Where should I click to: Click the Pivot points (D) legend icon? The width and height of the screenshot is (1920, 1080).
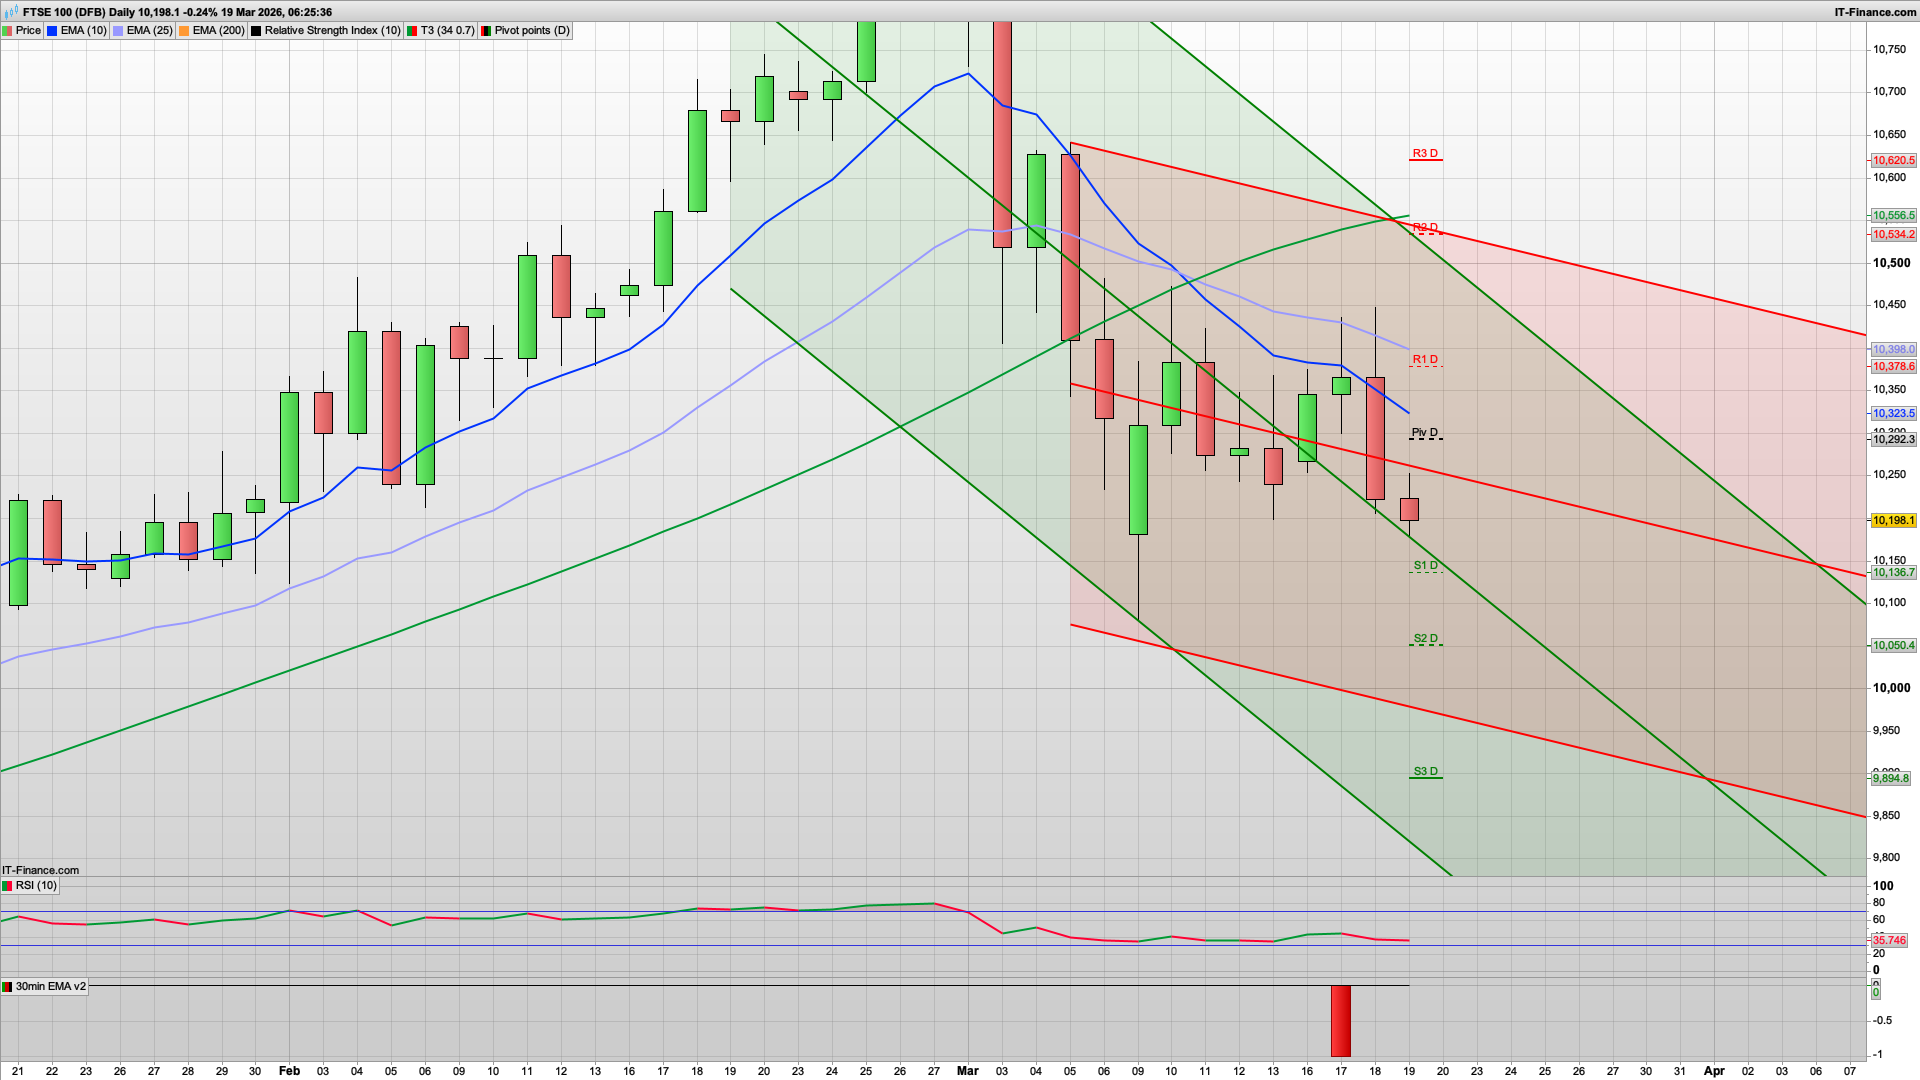(x=485, y=31)
